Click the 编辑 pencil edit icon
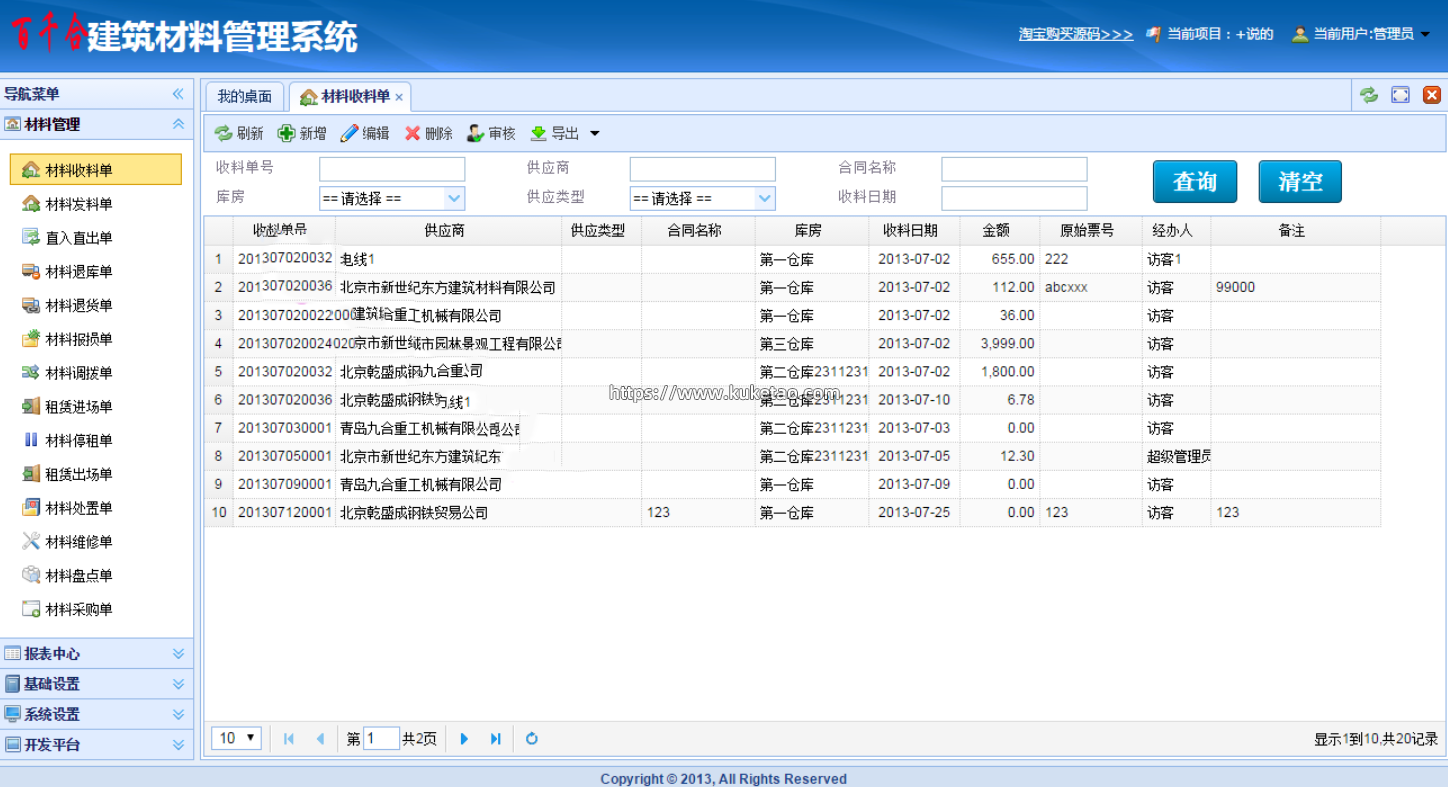 [349, 134]
